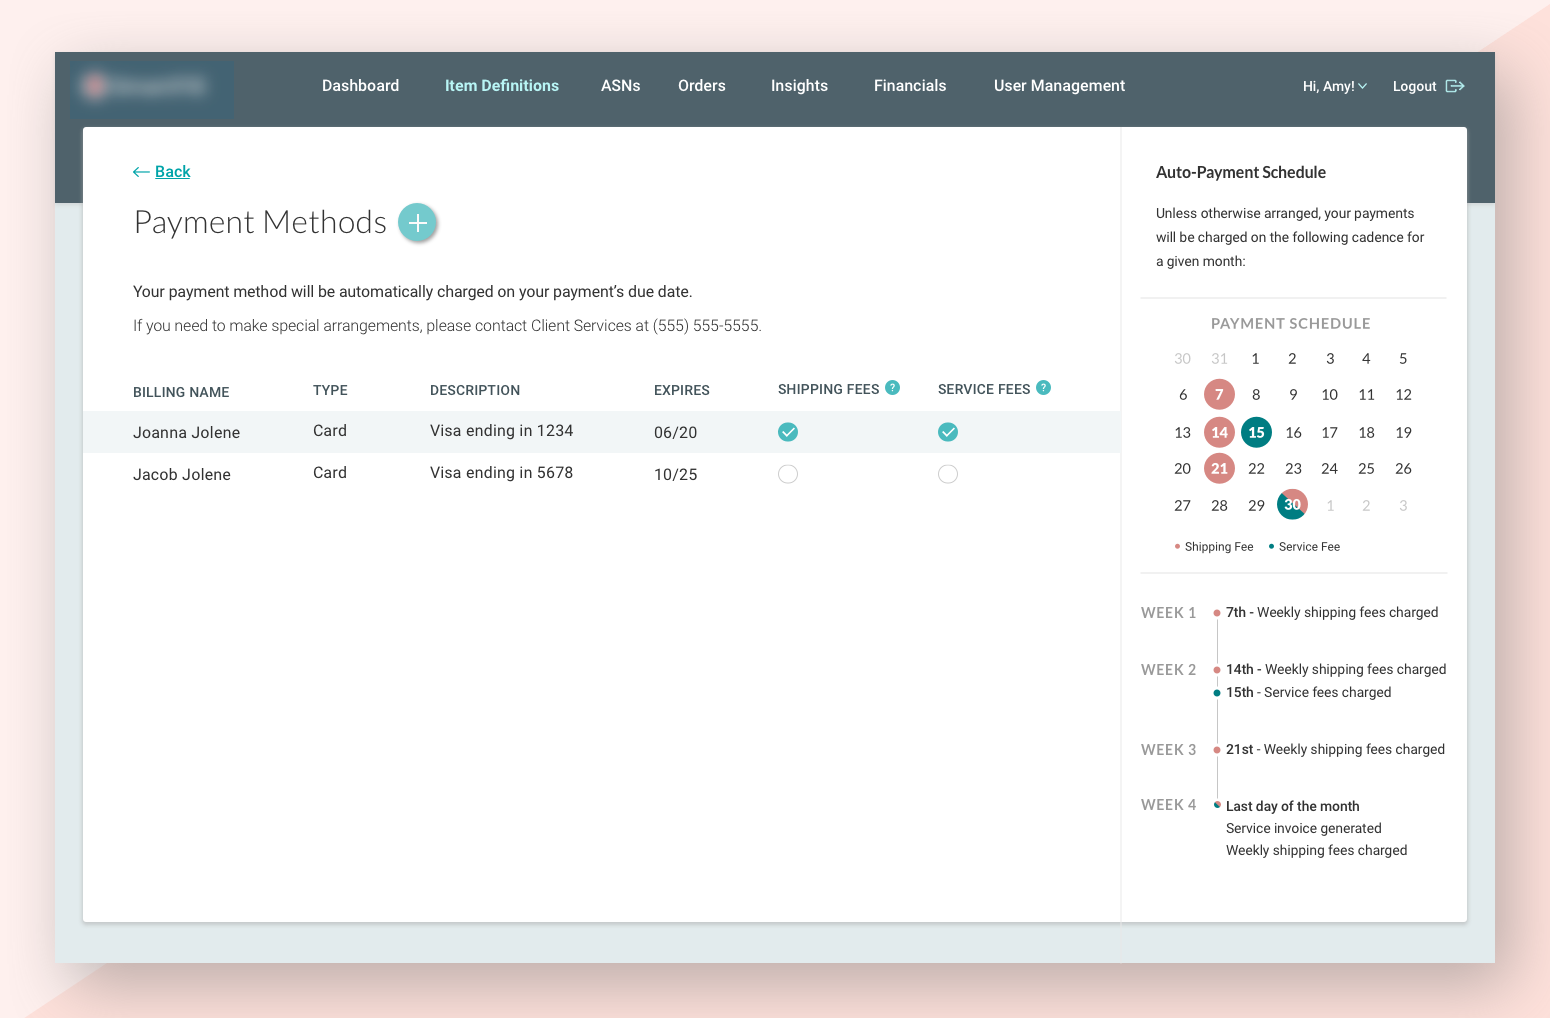Enable service fees for Jacob Jolene
This screenshot has height=1018, width=1550.
click(948, 474)
